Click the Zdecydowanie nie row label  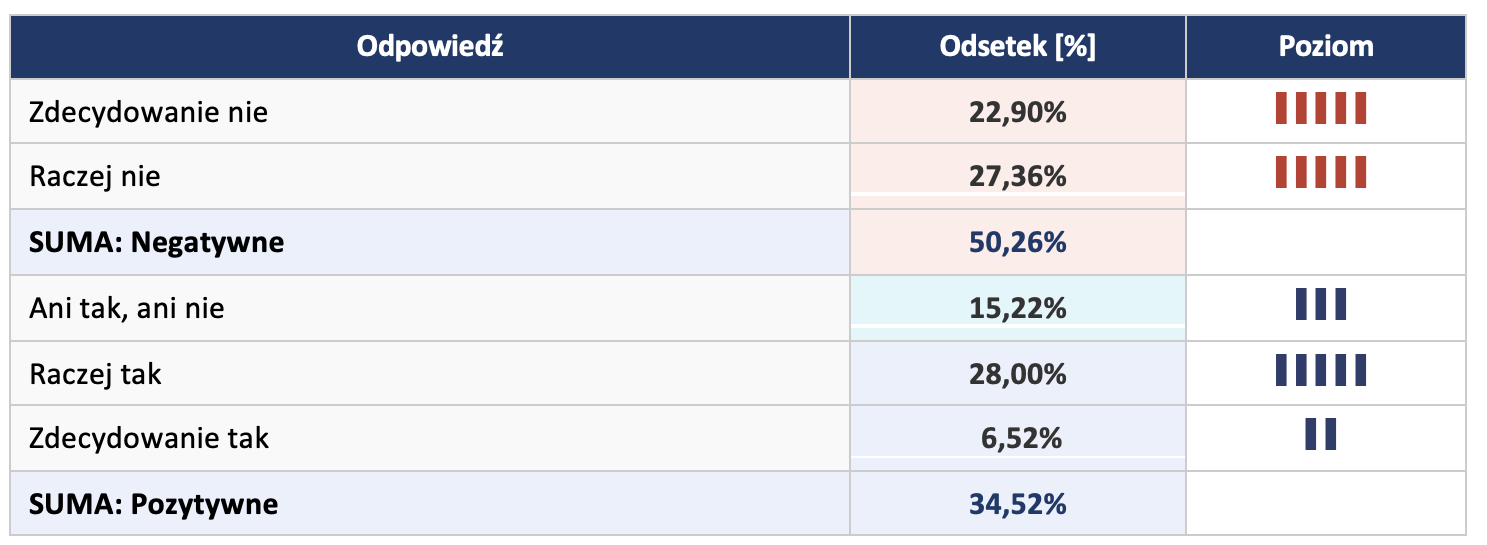point(149,111)
